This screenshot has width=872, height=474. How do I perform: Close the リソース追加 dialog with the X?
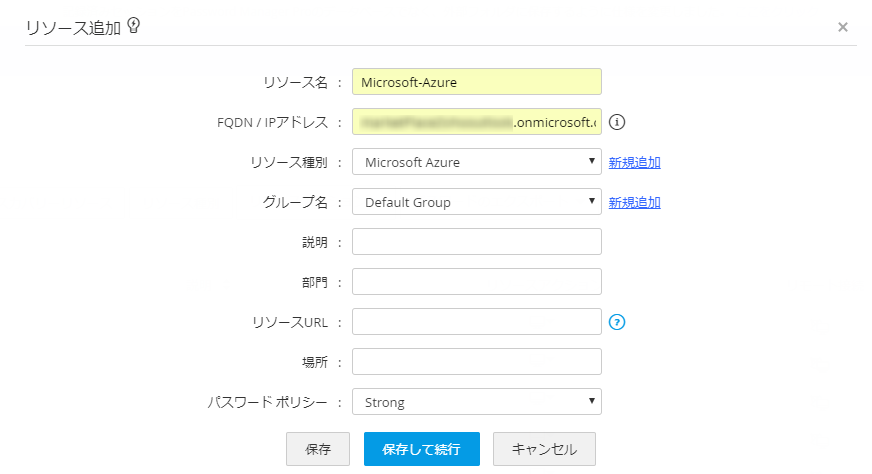[x=843, y=27]
